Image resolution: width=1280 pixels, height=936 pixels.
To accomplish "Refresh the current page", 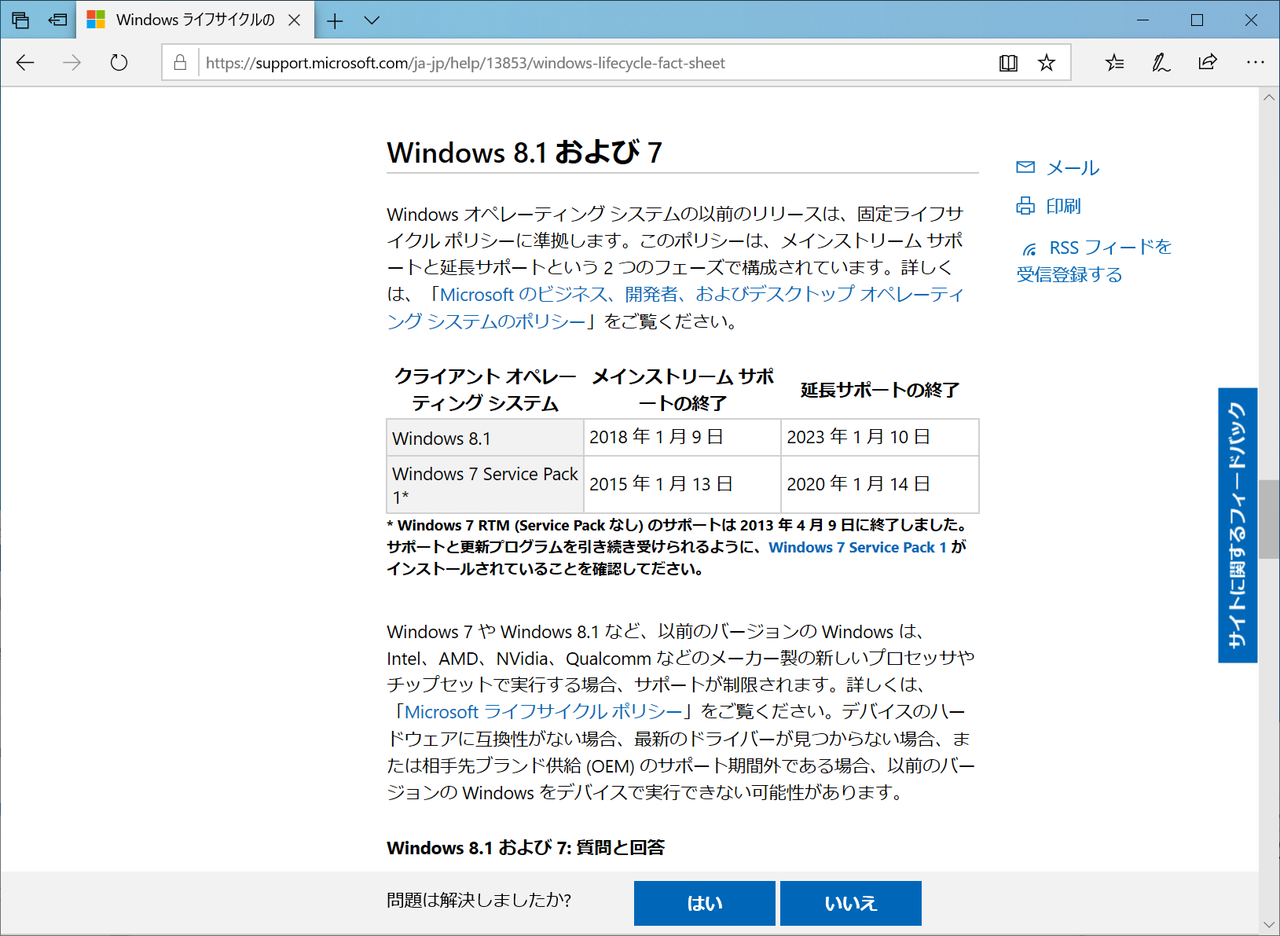I will (x=119, y=63).
